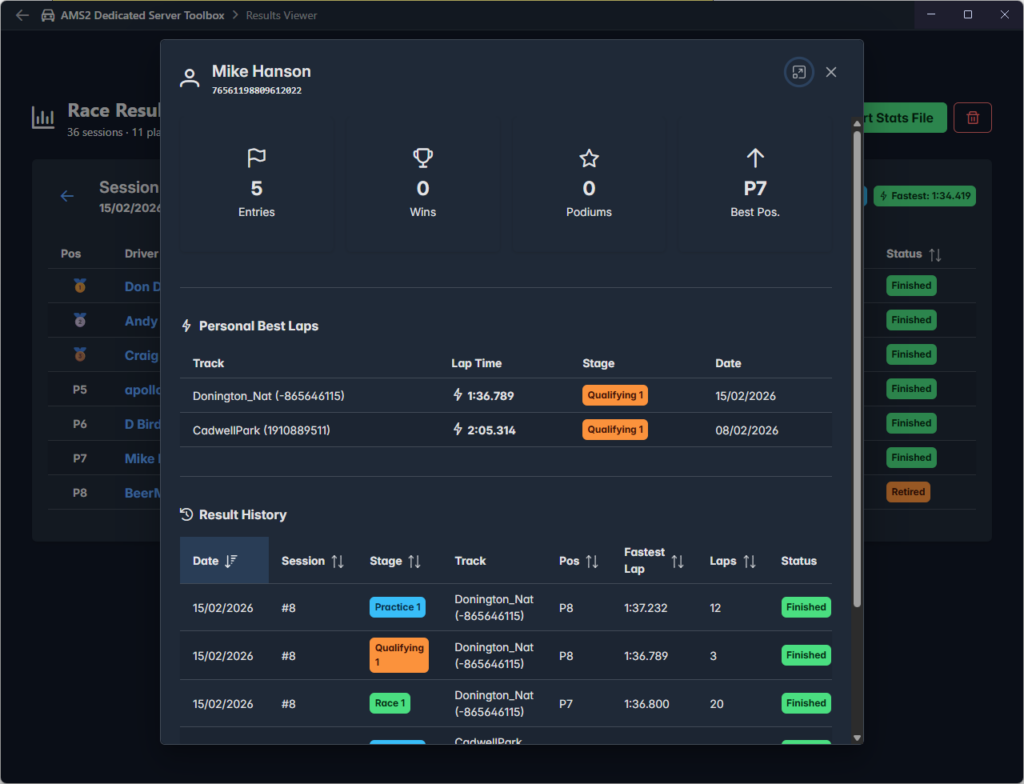Click the dialog scrollbar down arrow
This screenshot has height=784, width=1024.
pos(856,738)
